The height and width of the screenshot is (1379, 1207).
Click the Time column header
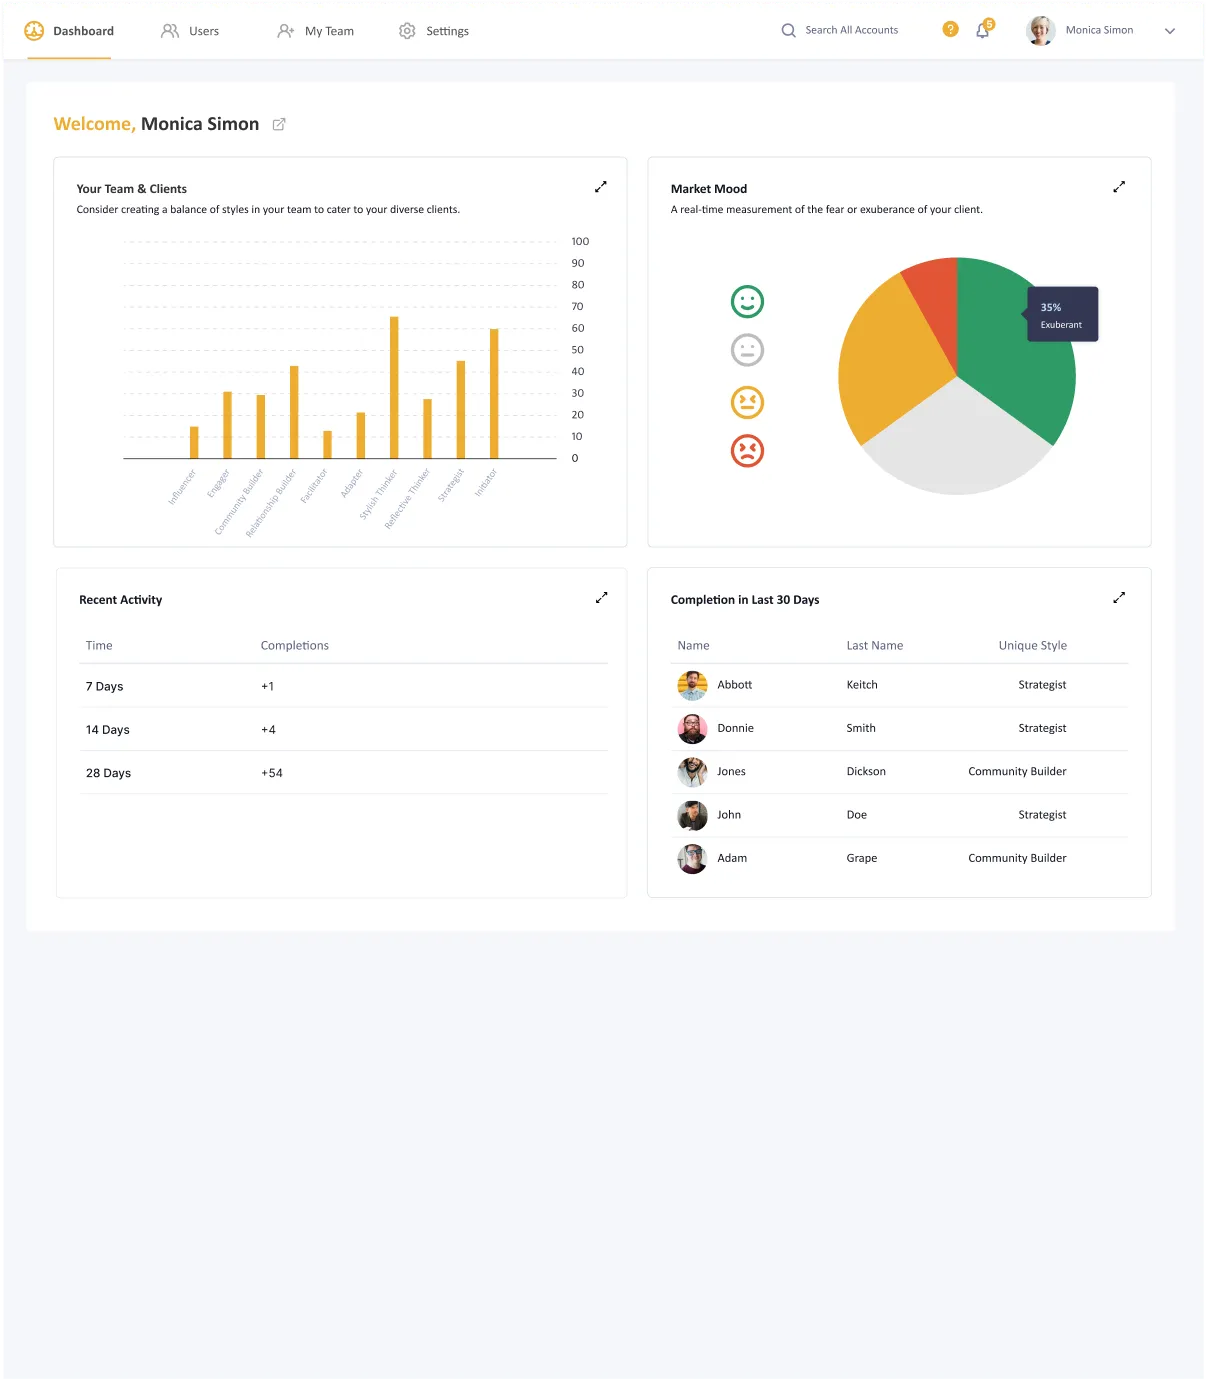click(x=99, y=645)
